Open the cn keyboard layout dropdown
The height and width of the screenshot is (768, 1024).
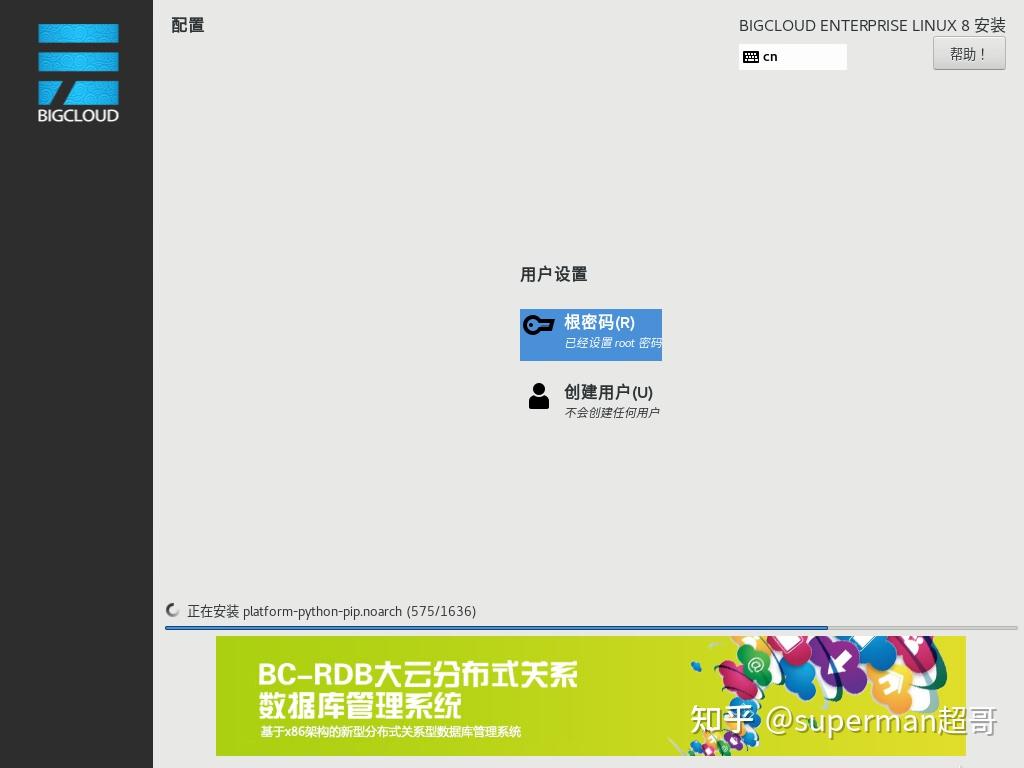click(793, 57)
